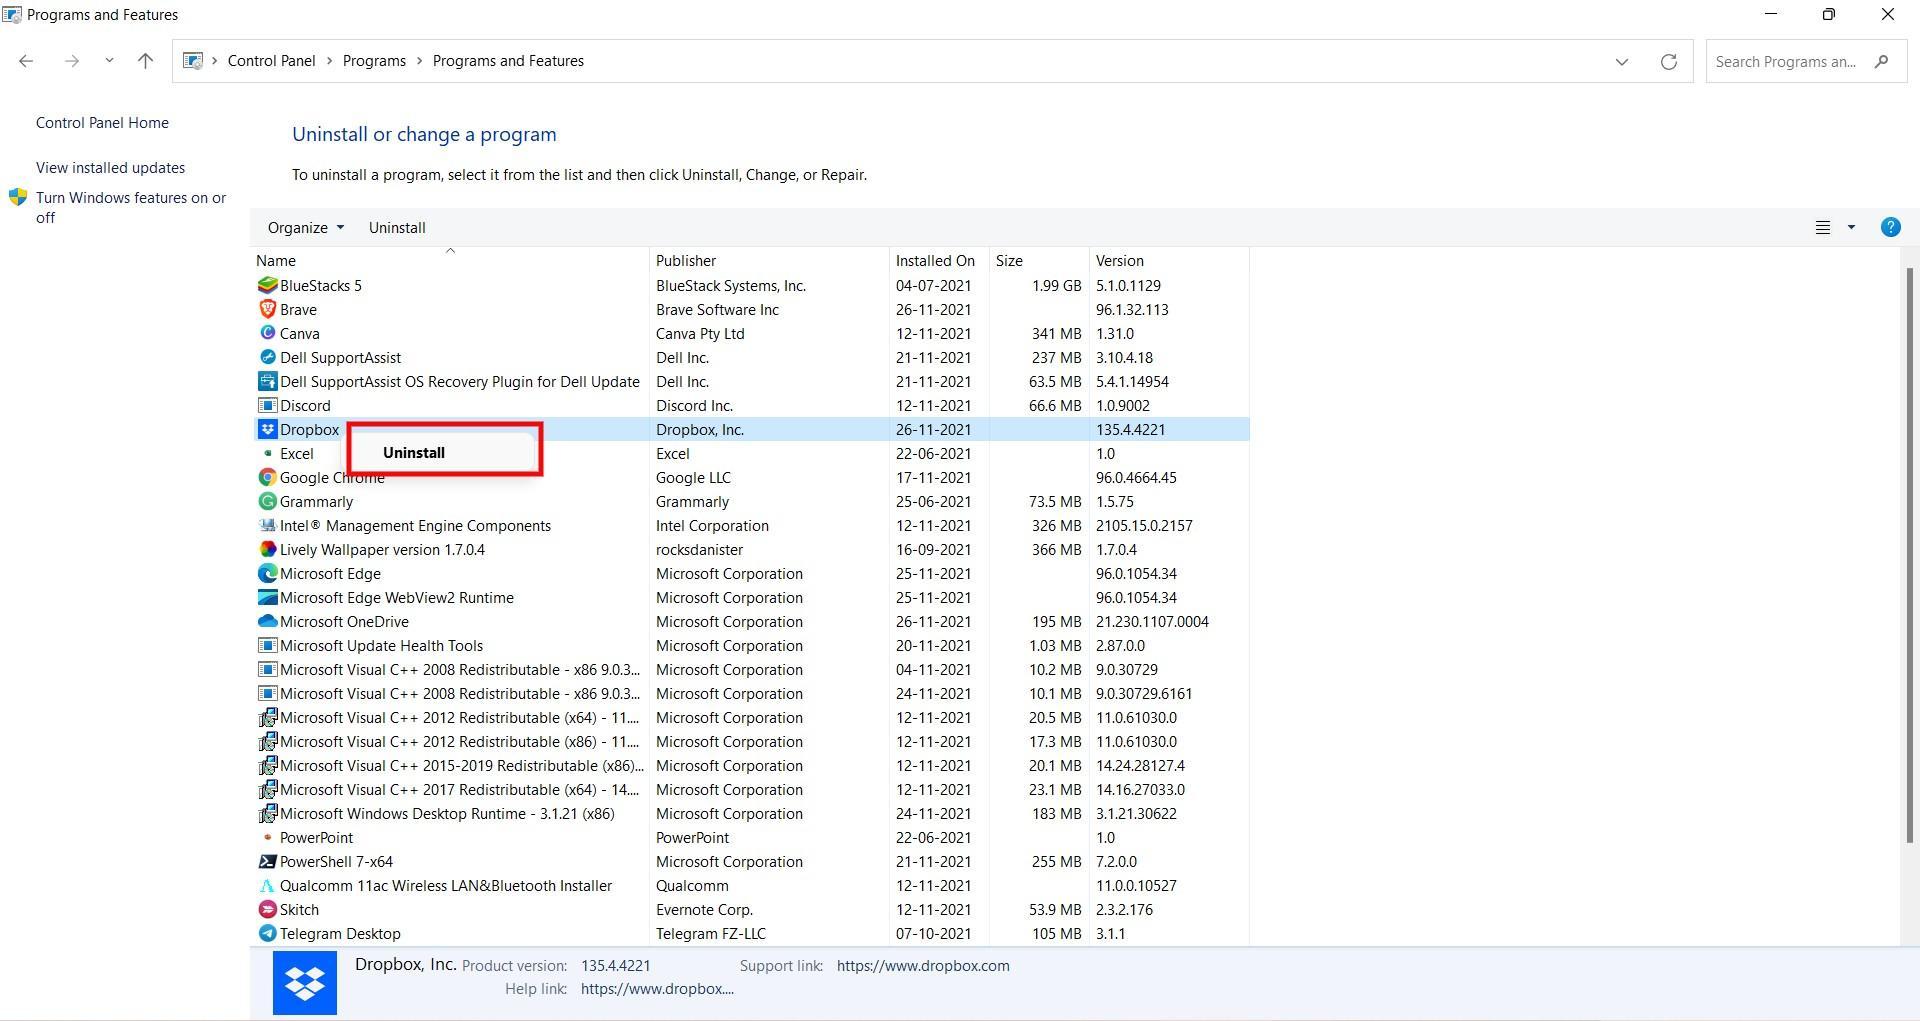Click version 21.230.1107.0004 cell
Image resolution: width=1920 pixels, height=1021 pixels.
point(1152,622)
